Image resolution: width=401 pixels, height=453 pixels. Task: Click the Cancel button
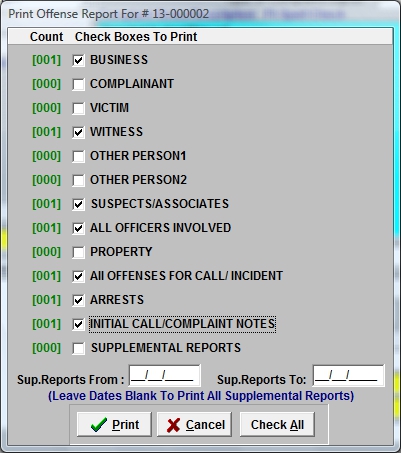coord(194,424)
